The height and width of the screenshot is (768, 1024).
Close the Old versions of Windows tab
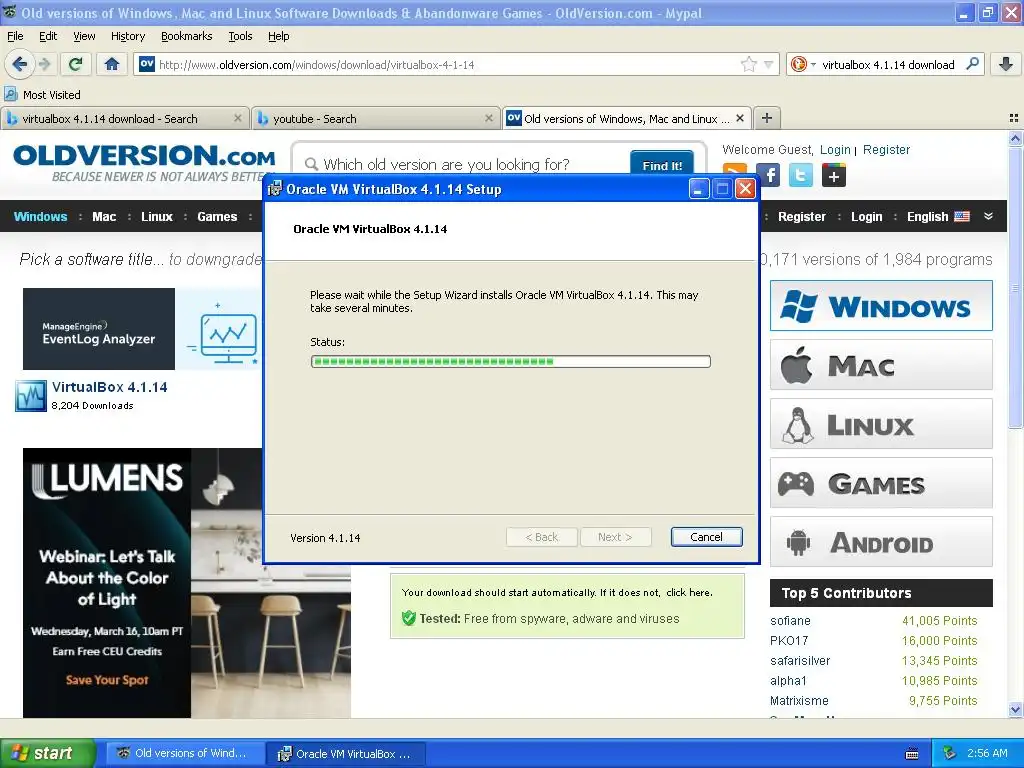coord(740,118)
